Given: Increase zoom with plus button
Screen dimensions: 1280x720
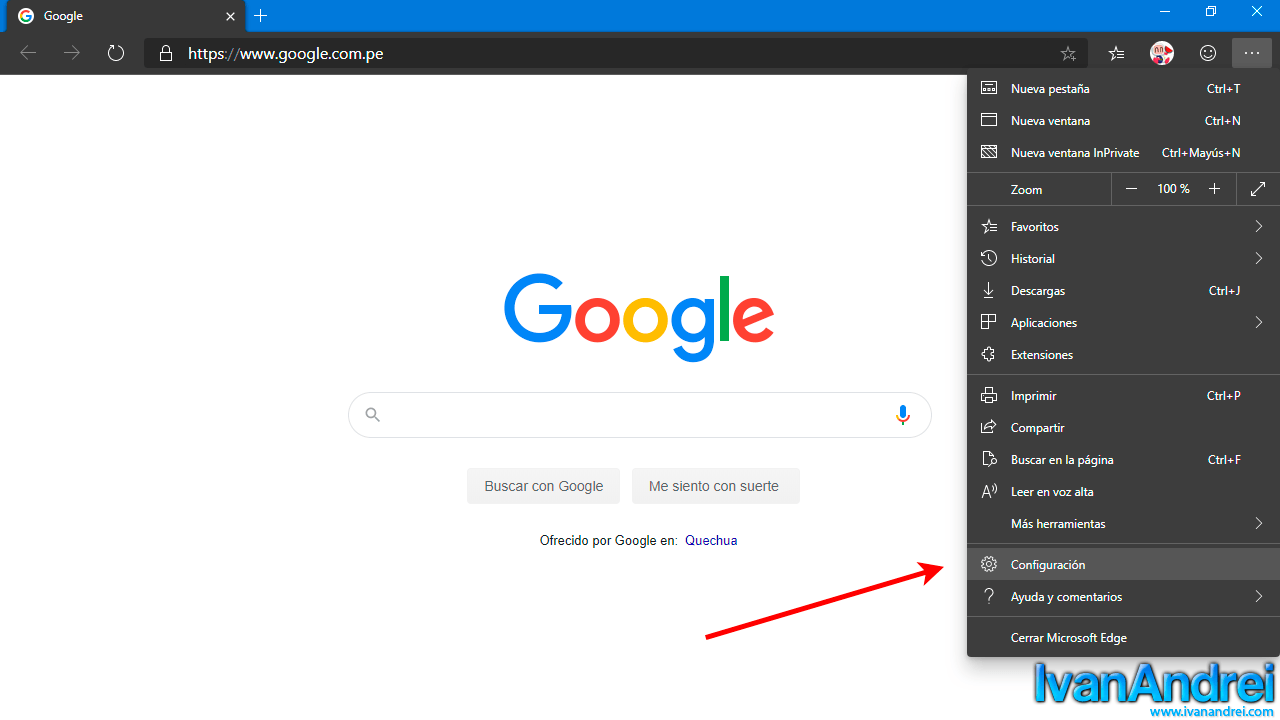Looking at the screenshot, I should [x=1214, y=189].
